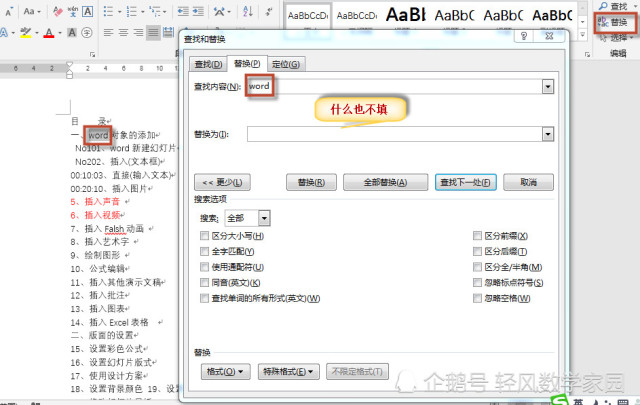Click the << 更少(L) button
Image resolution: width=640 pixels, height=405 pixels.
click(x=222, y=182)
